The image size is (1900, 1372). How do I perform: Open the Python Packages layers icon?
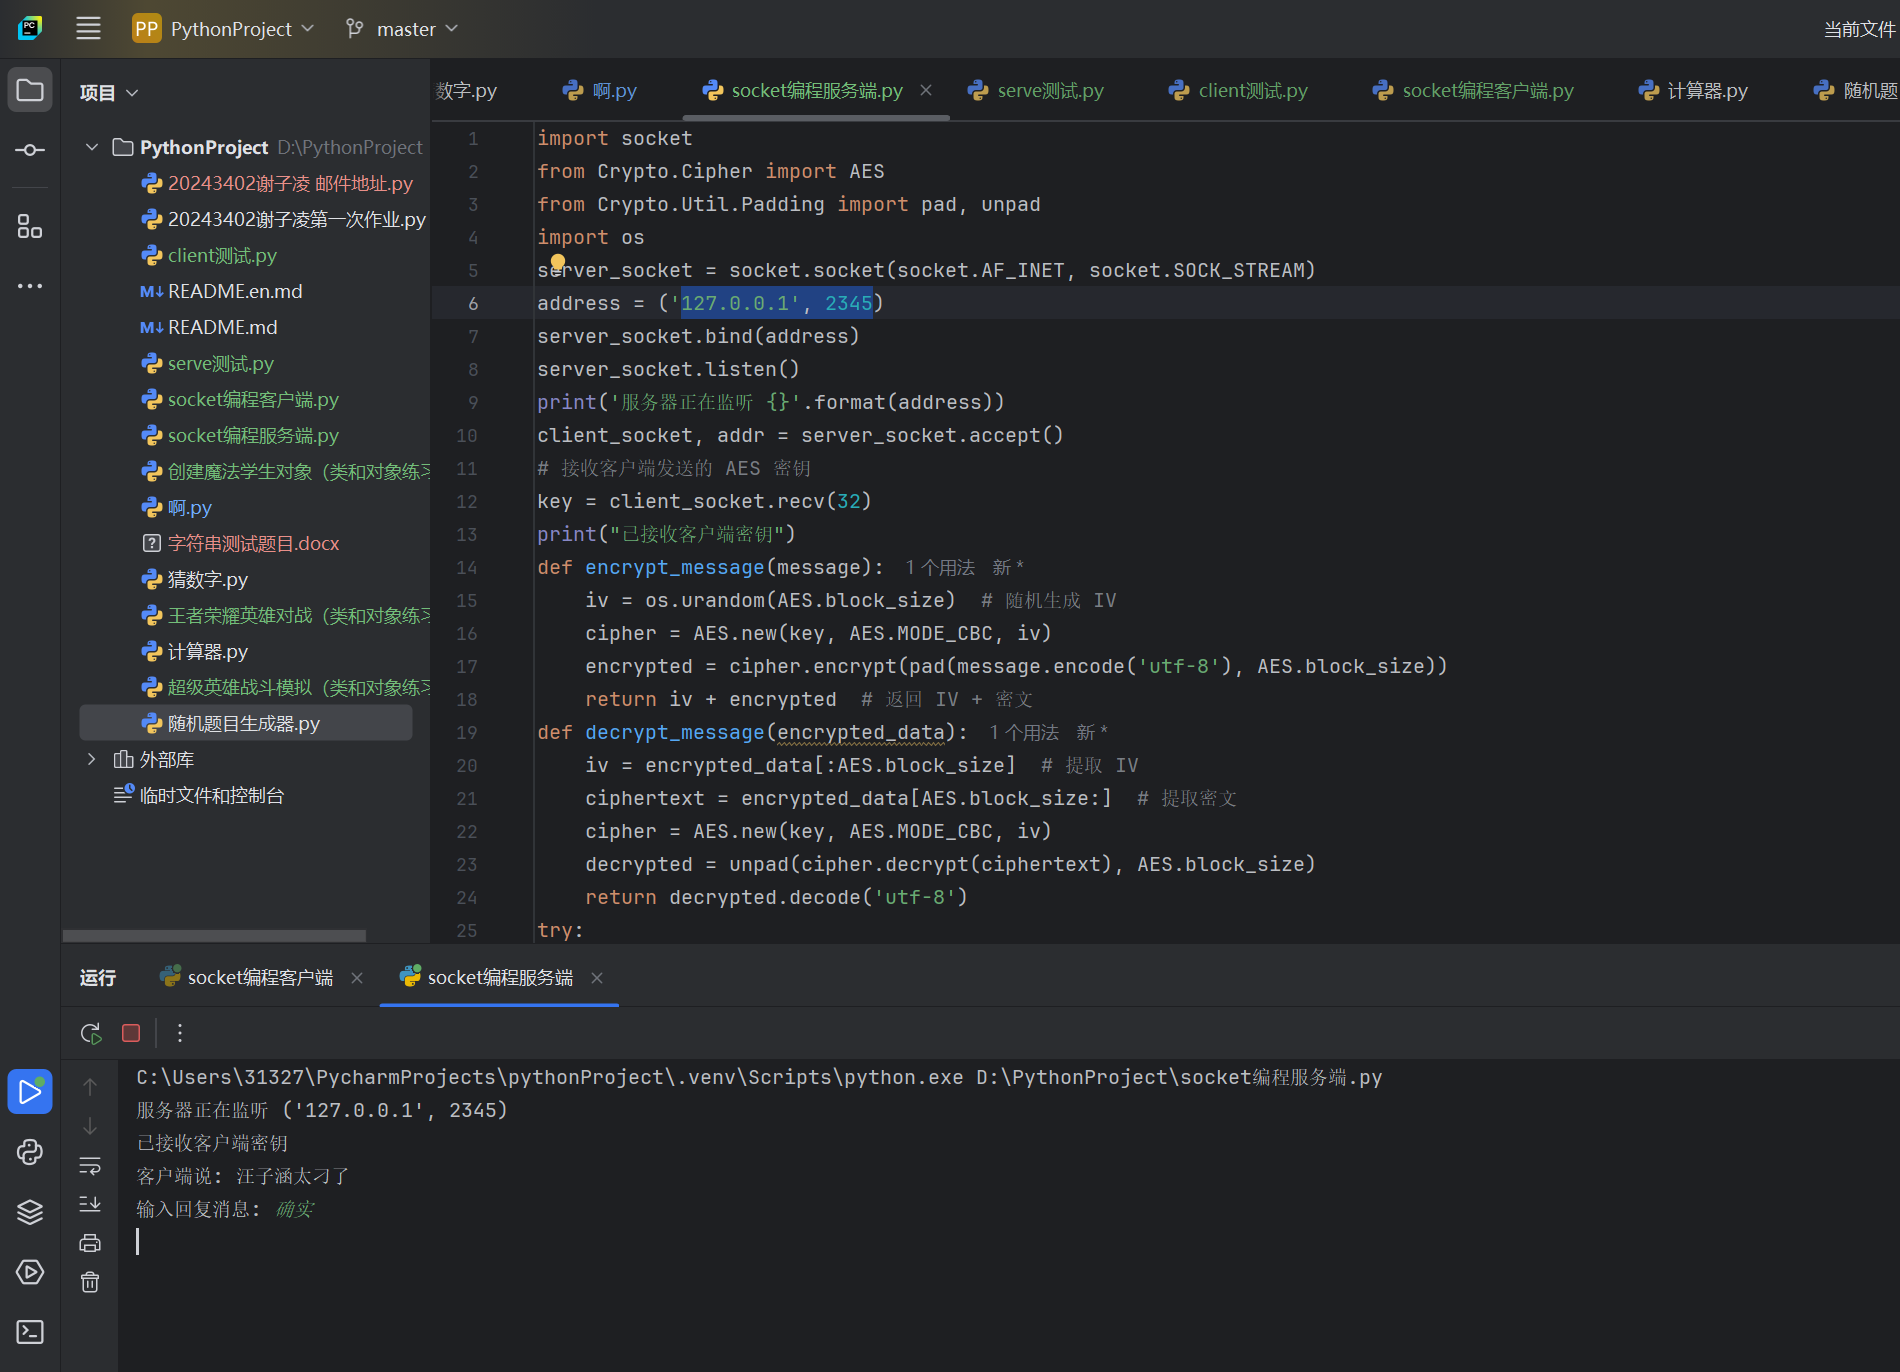[x=30, y=1212]
